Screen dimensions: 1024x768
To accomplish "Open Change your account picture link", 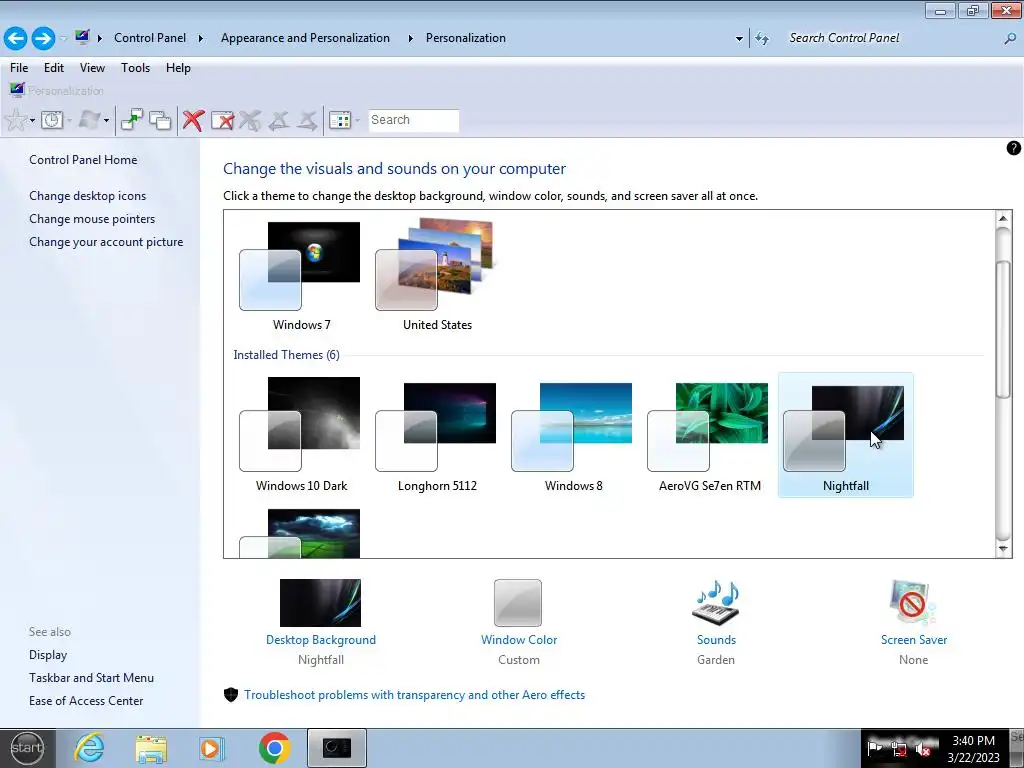I will coord(106,242).
